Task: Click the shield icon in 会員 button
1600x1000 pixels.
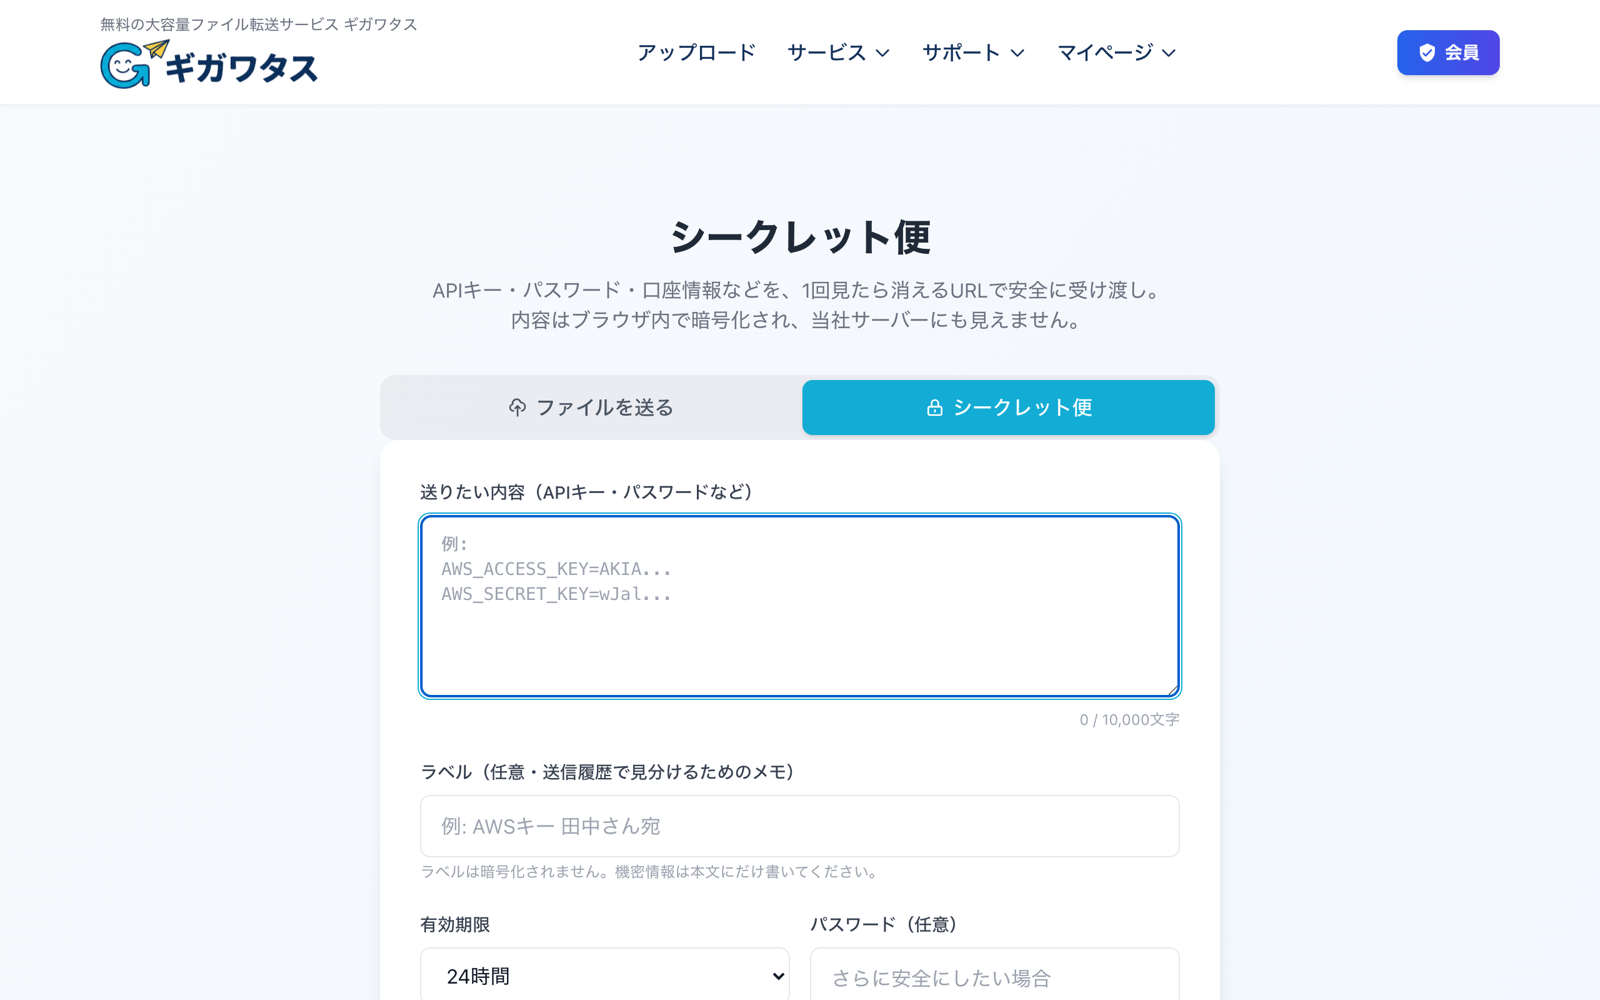Action: 1427,53
